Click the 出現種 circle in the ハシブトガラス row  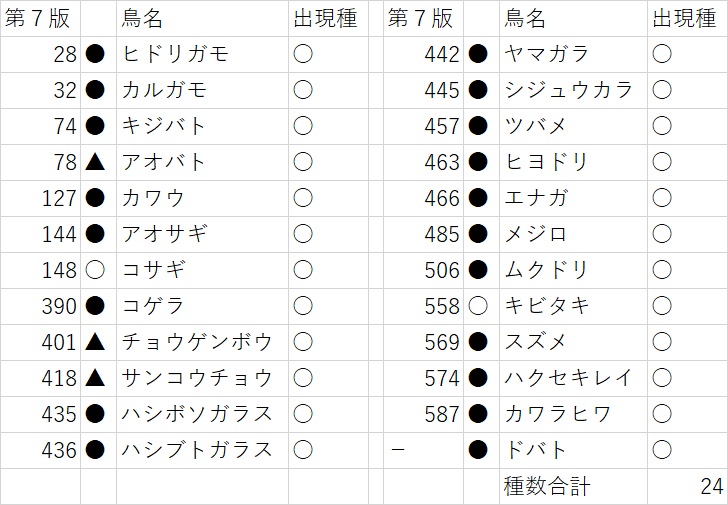pos(303,450)
